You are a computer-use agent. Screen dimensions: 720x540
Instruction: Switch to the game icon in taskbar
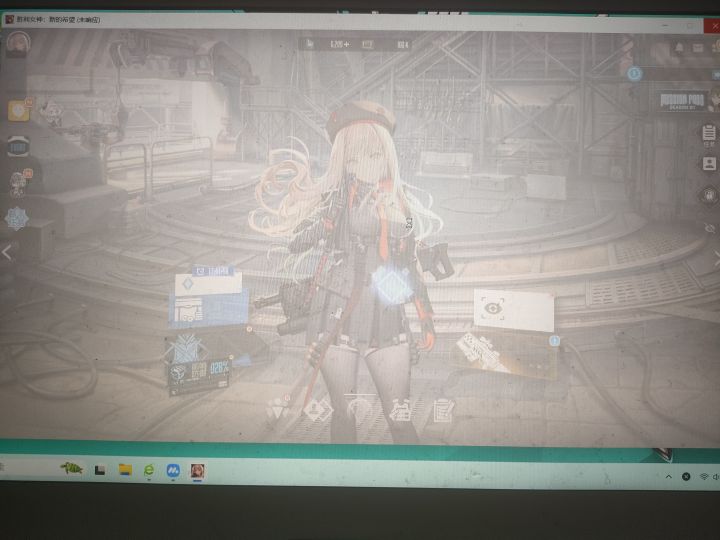(x=197, y=471)
